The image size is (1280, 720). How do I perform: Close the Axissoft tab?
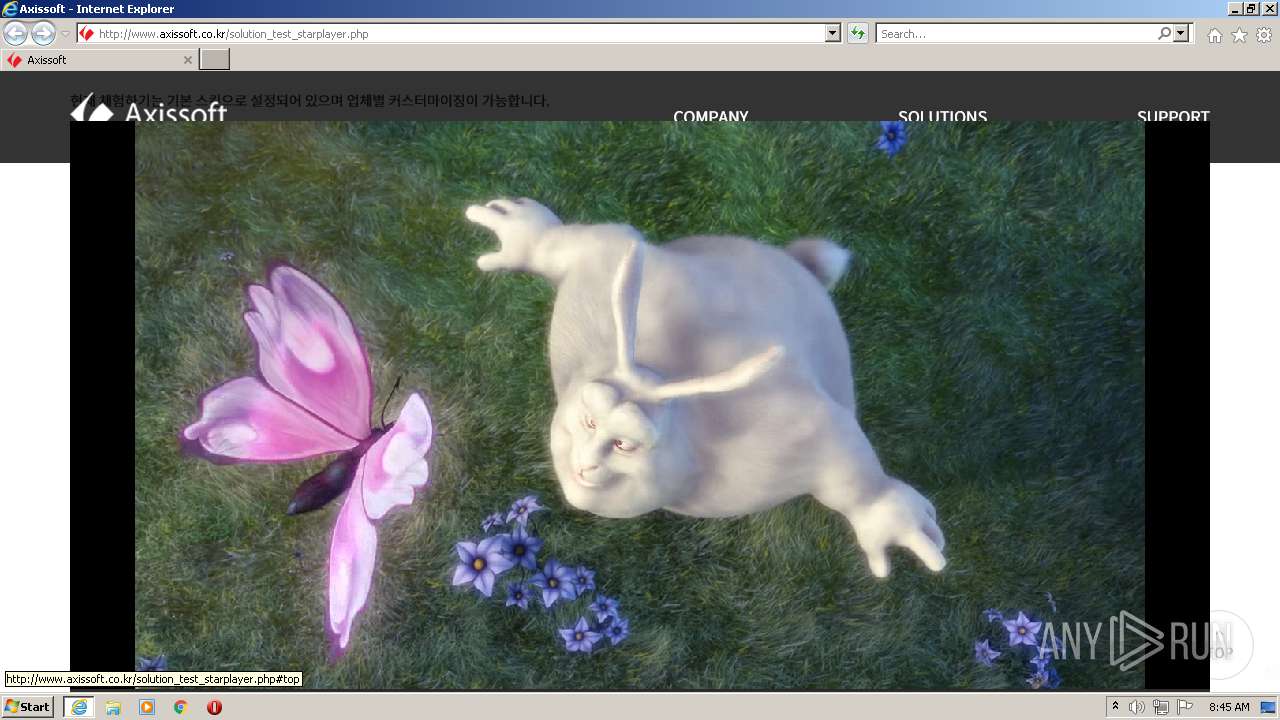(x=187, y=60)
